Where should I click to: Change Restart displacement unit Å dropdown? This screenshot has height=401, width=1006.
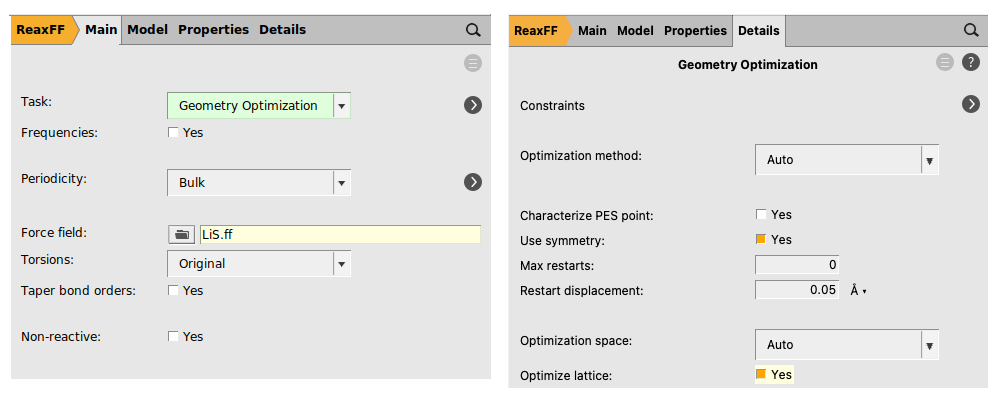pyautogui.click(x=858, y=291)
